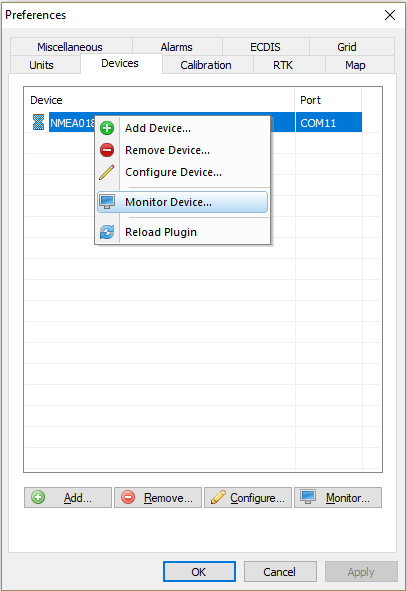Click the Reload Plugin refresh icon

pyautogui.click(x=107, y=232)
